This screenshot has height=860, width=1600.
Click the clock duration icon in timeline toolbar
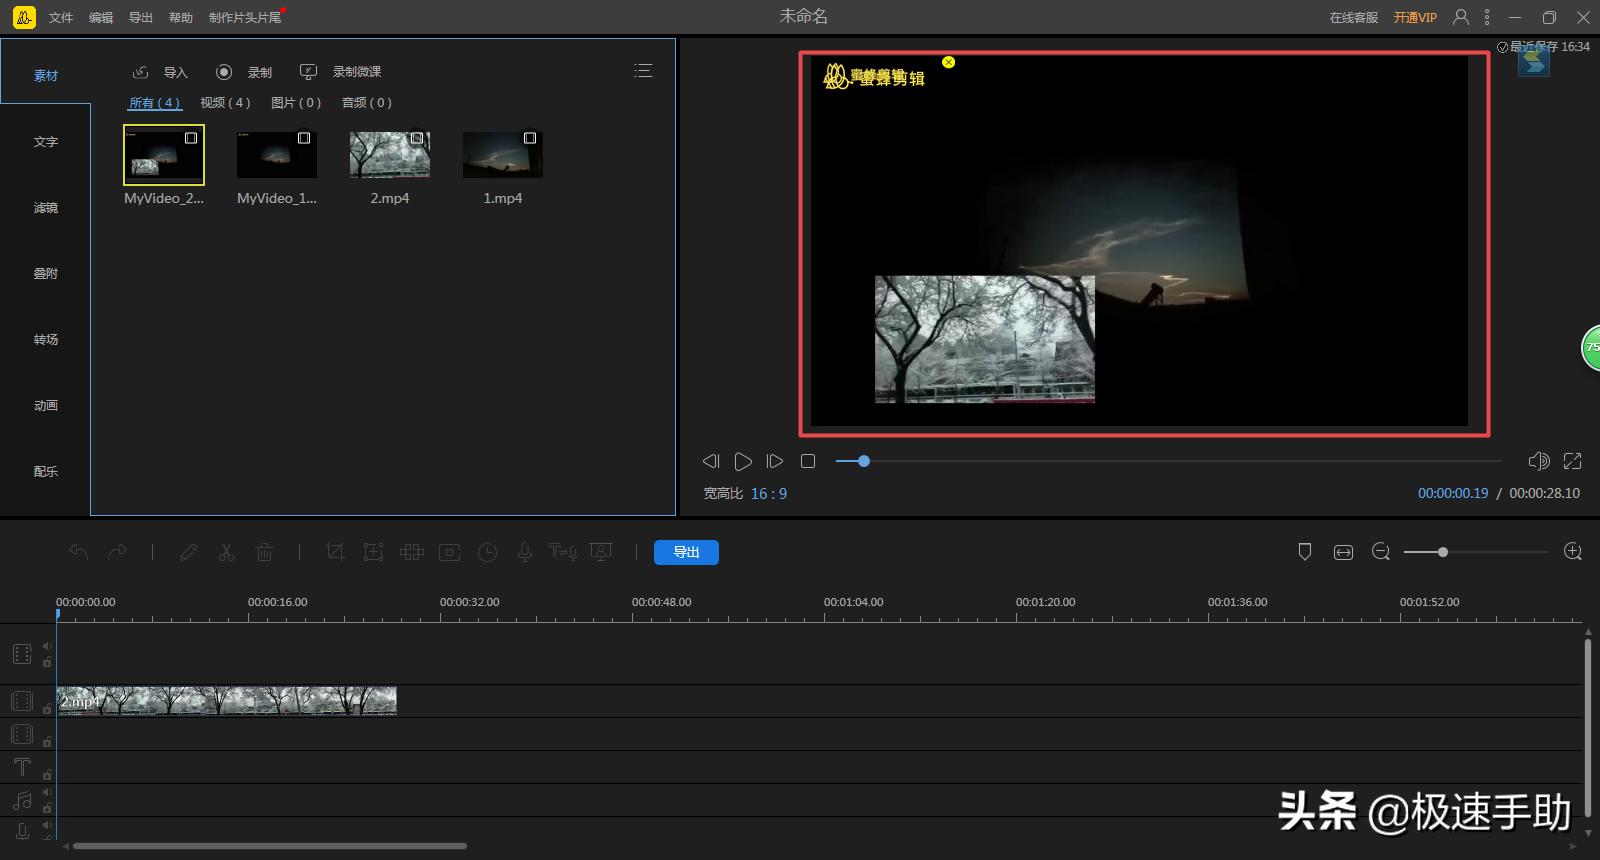pyautogui.click(x=487, y=552)
